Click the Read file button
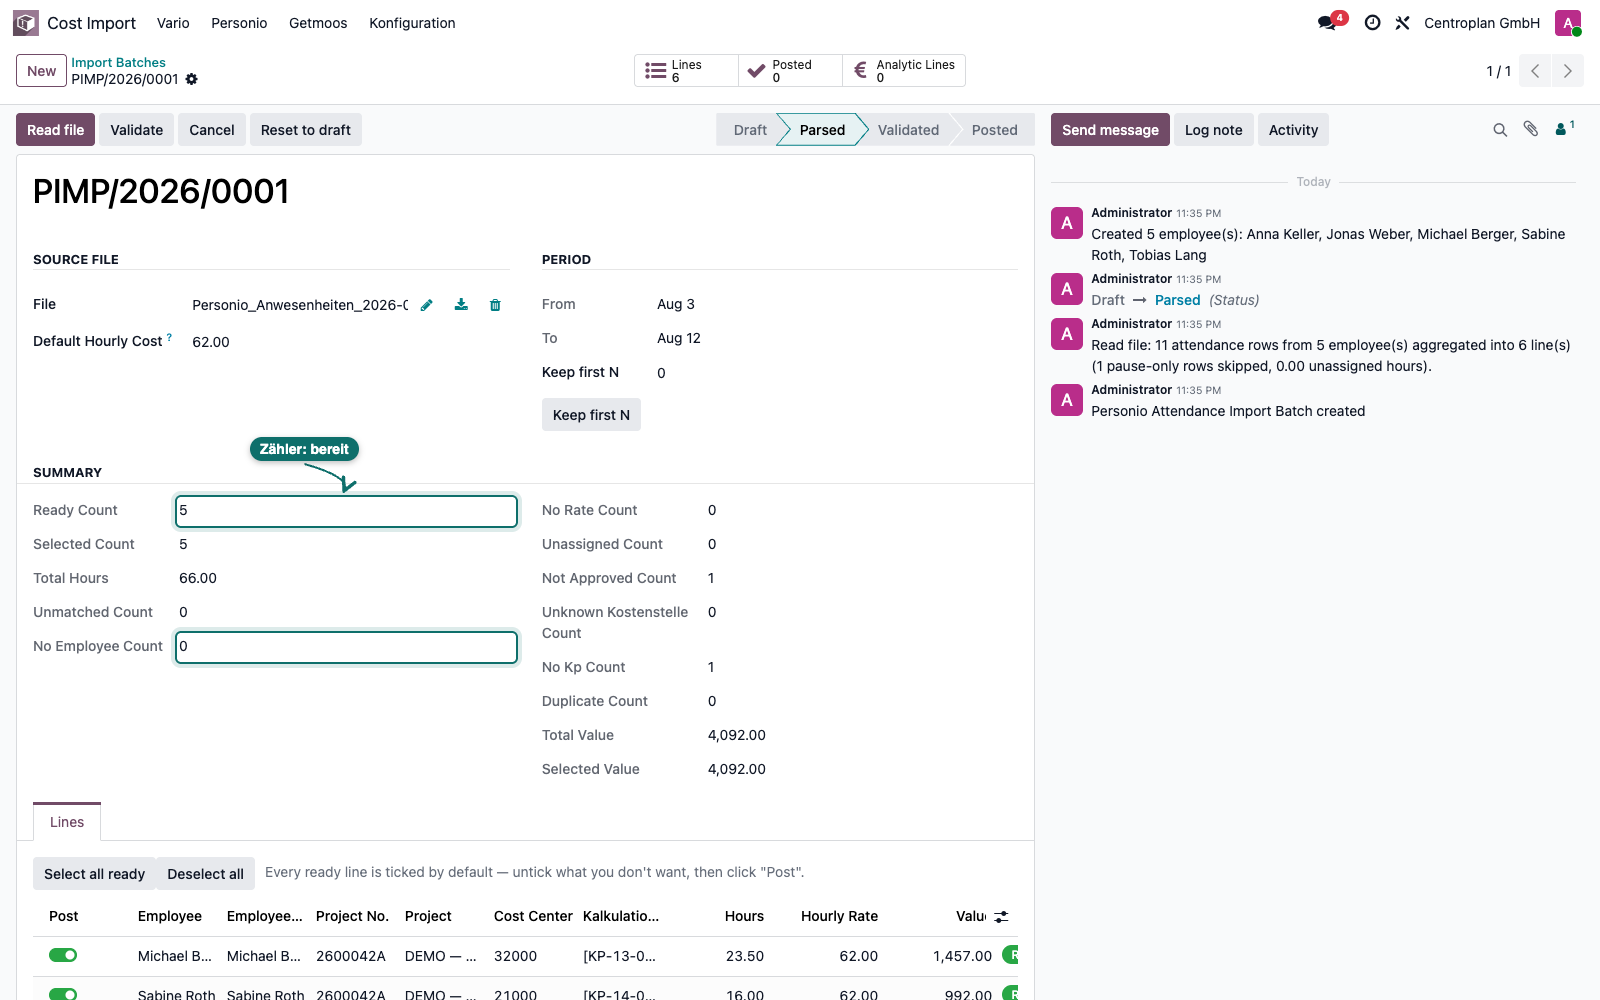This screenshot has width=1600, height=1000. (56, 130)
